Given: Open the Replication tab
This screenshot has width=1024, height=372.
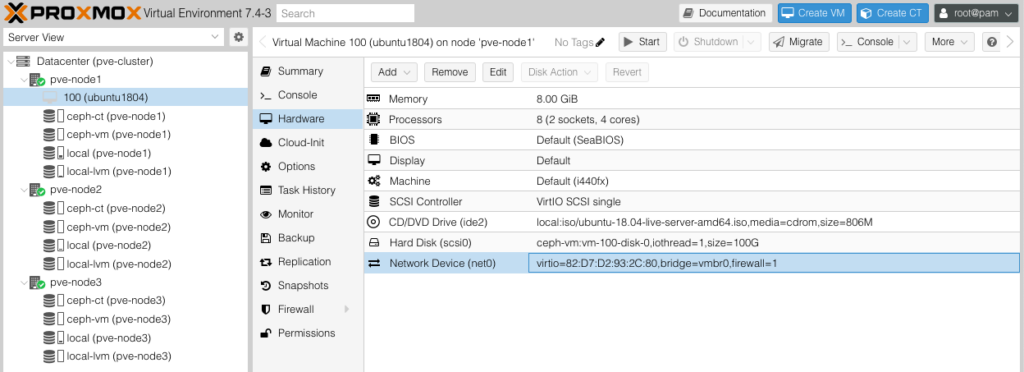Looking at the screenshot, I should click(308, 262).
